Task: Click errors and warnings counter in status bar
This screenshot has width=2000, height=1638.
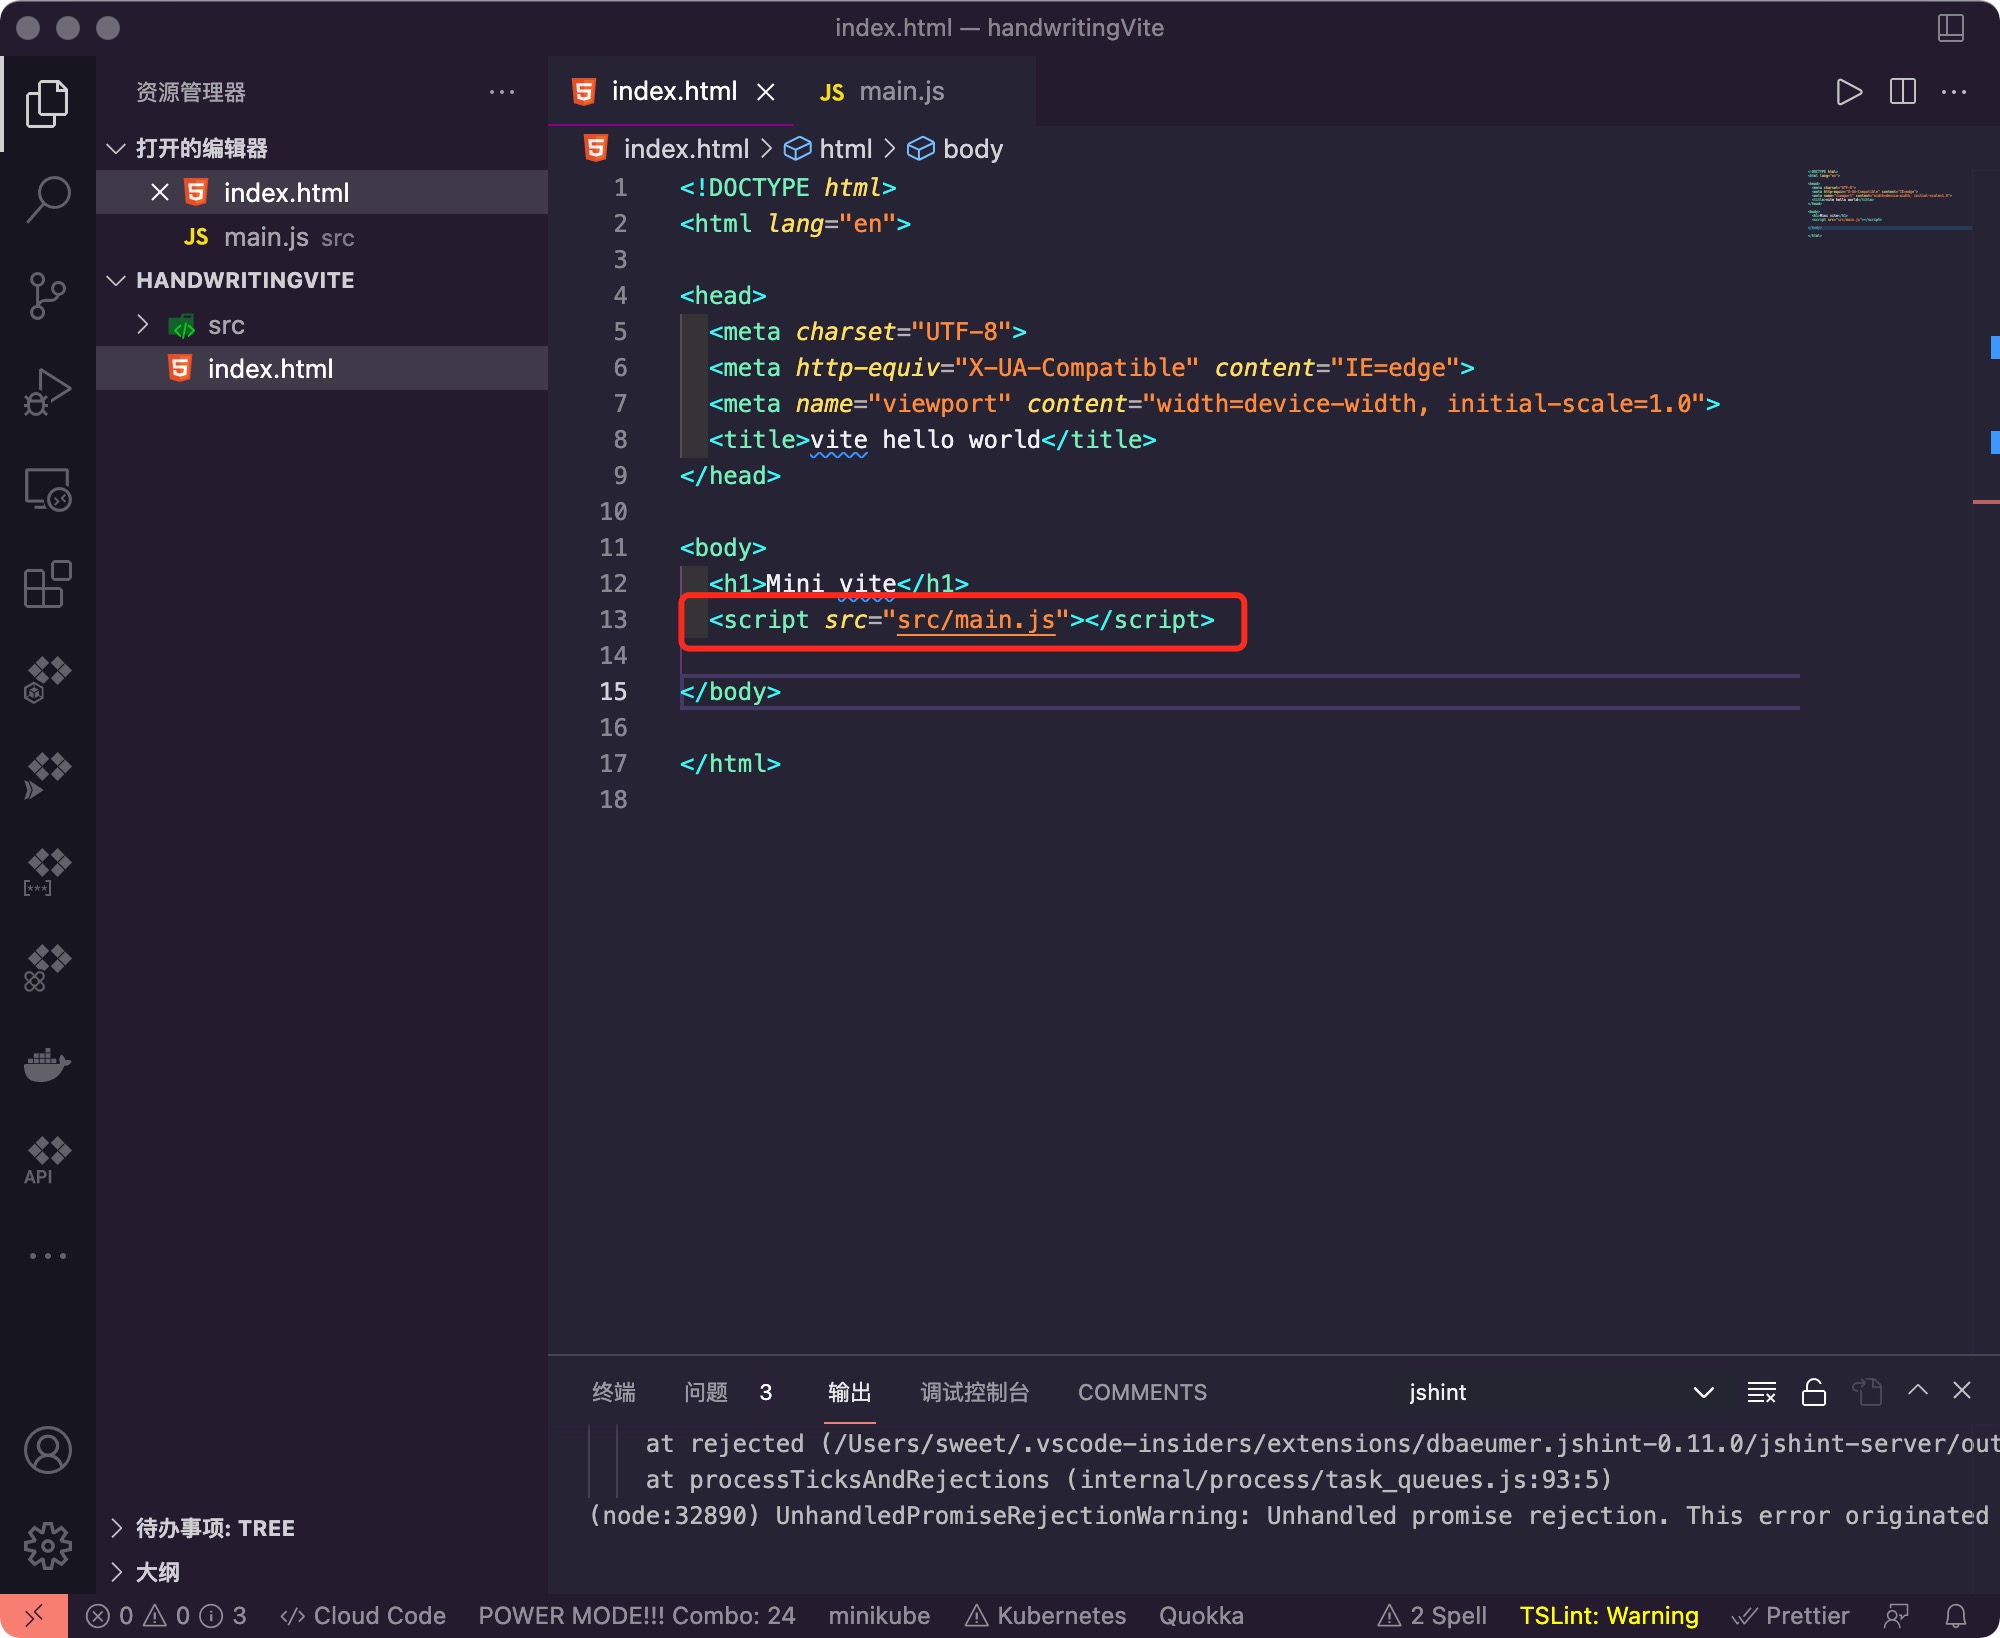Action: 166,1616
